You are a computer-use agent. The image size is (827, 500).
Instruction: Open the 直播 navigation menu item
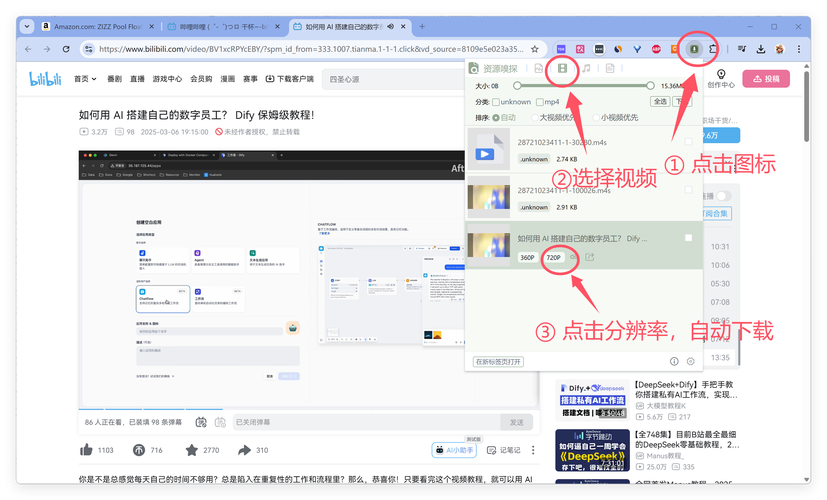(139, 79)
